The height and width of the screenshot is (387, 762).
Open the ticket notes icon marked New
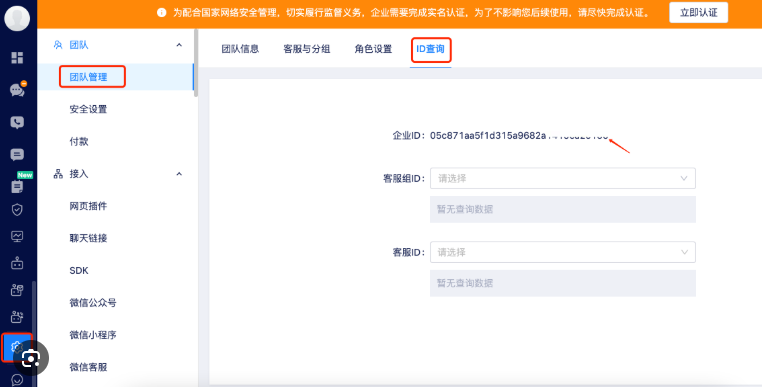point(17,186)
